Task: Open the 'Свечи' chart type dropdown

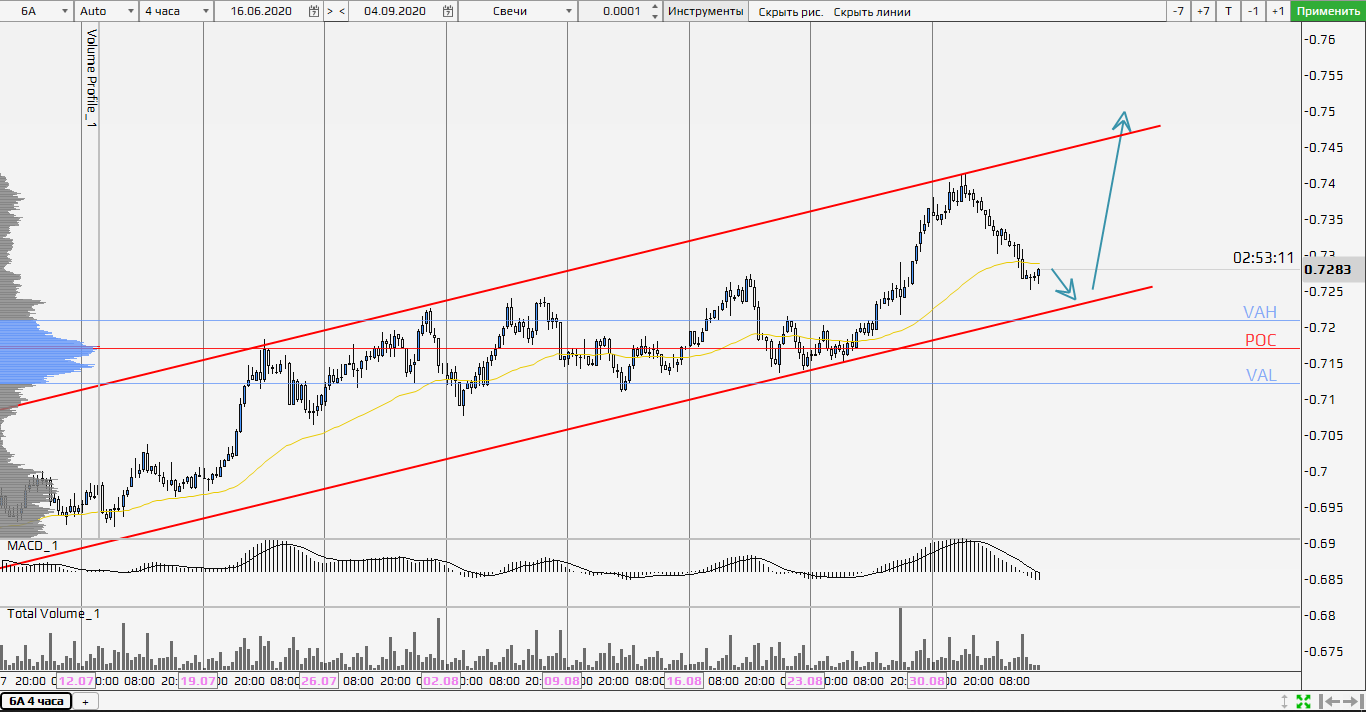Action: pyautogui.click(x=569, y=11)
